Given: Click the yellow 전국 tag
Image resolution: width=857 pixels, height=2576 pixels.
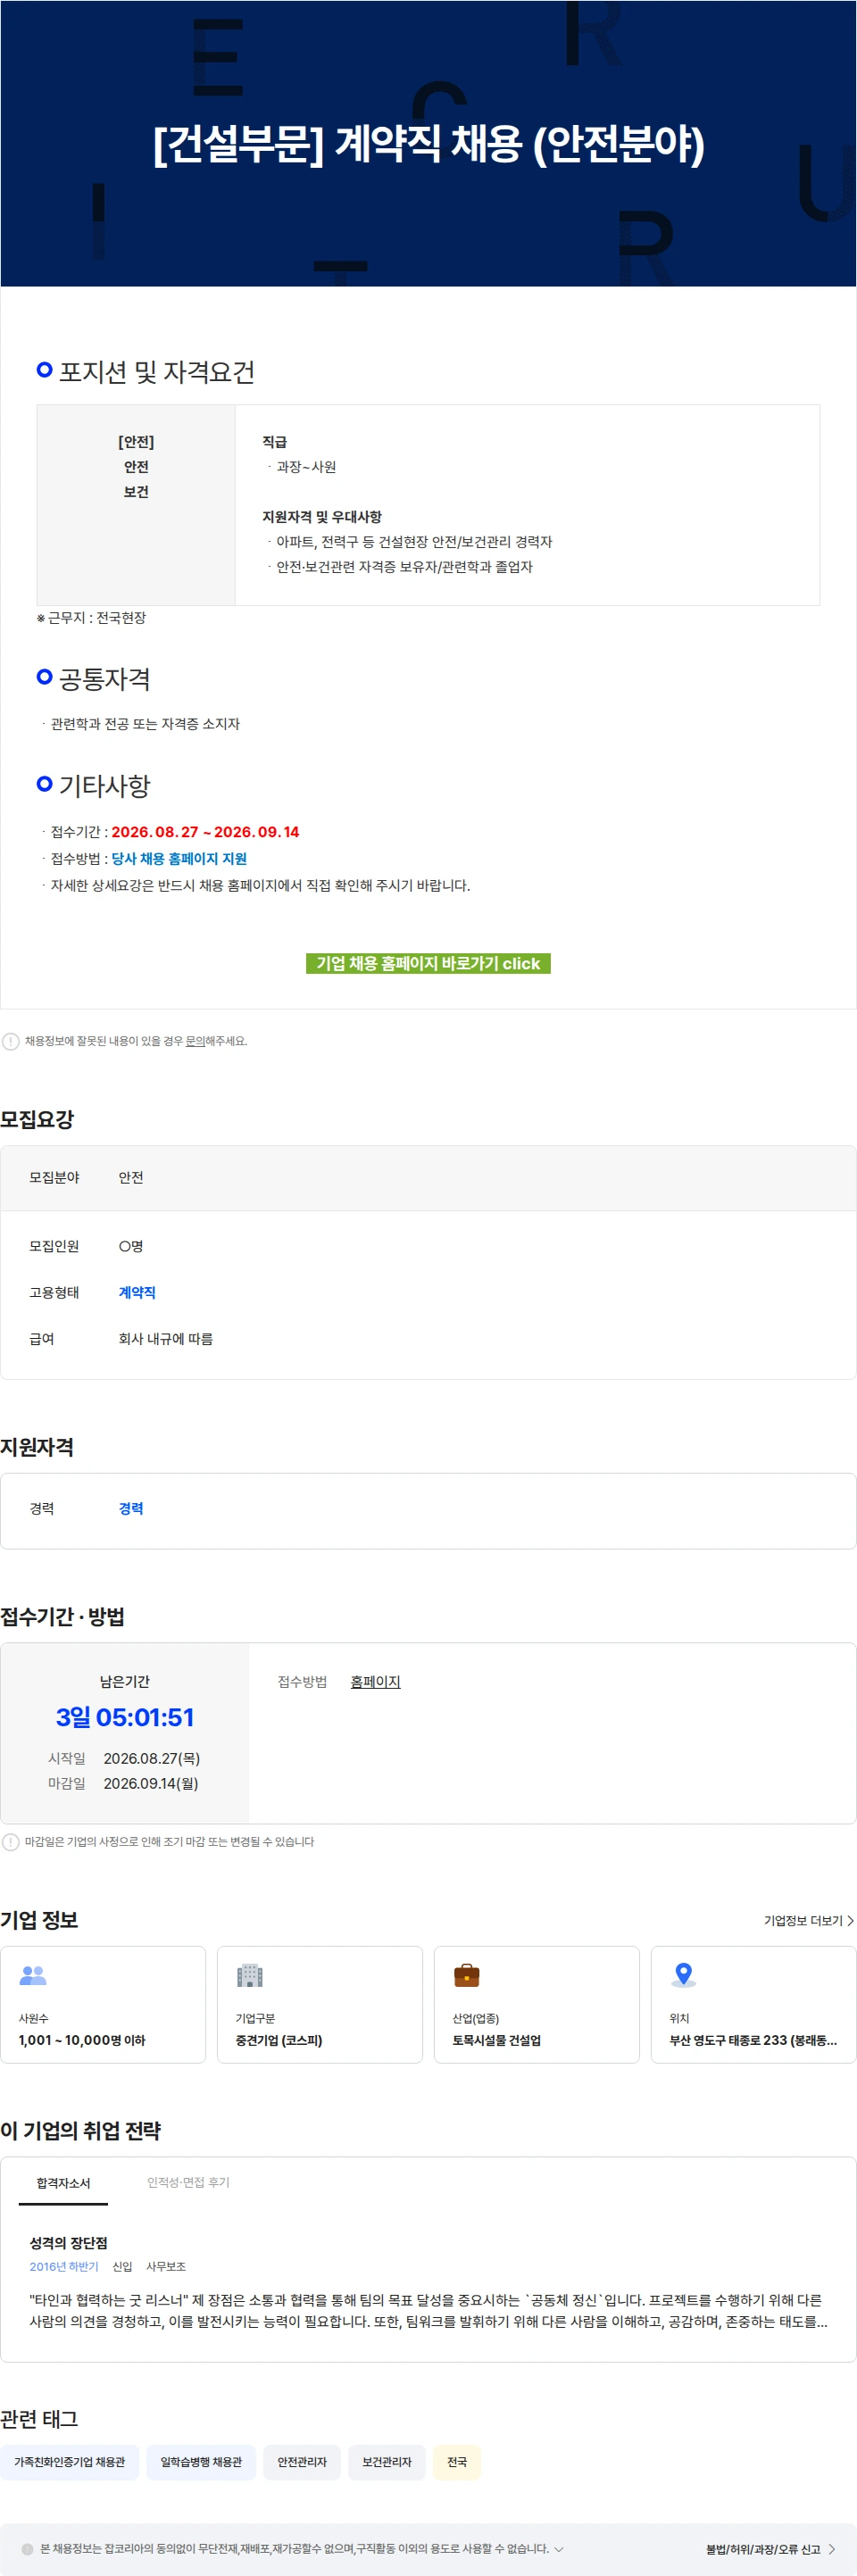Looking at the screenshot, I should (x=457, y=2462).
